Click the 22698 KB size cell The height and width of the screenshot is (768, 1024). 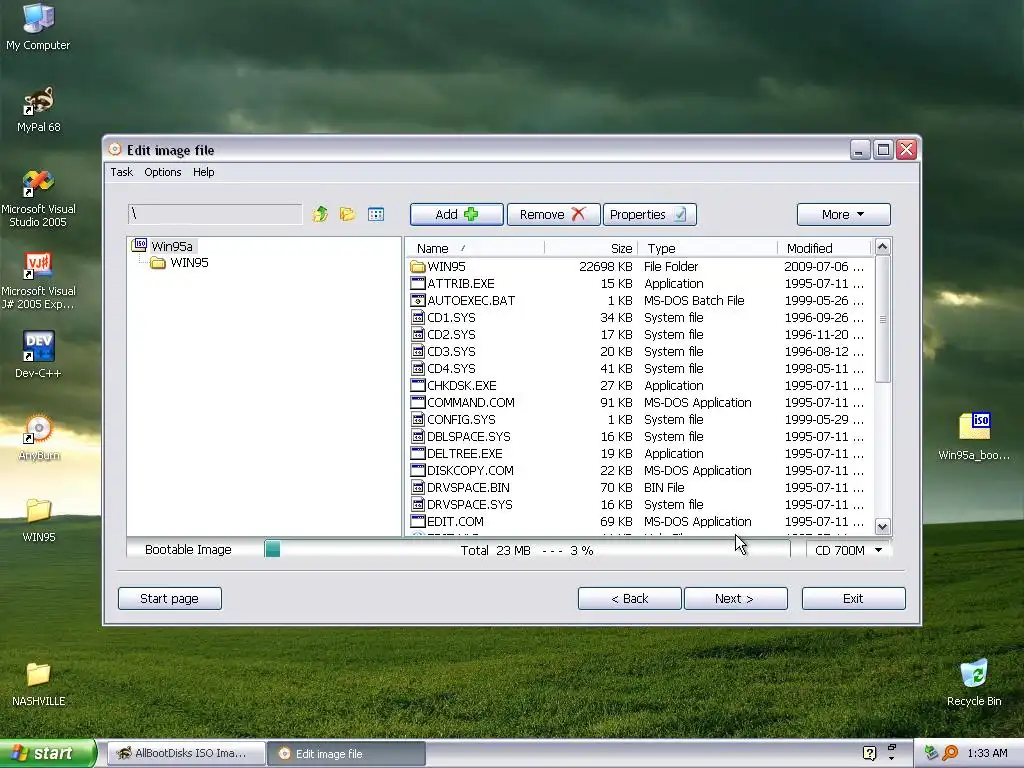click(x=605, y=266)
